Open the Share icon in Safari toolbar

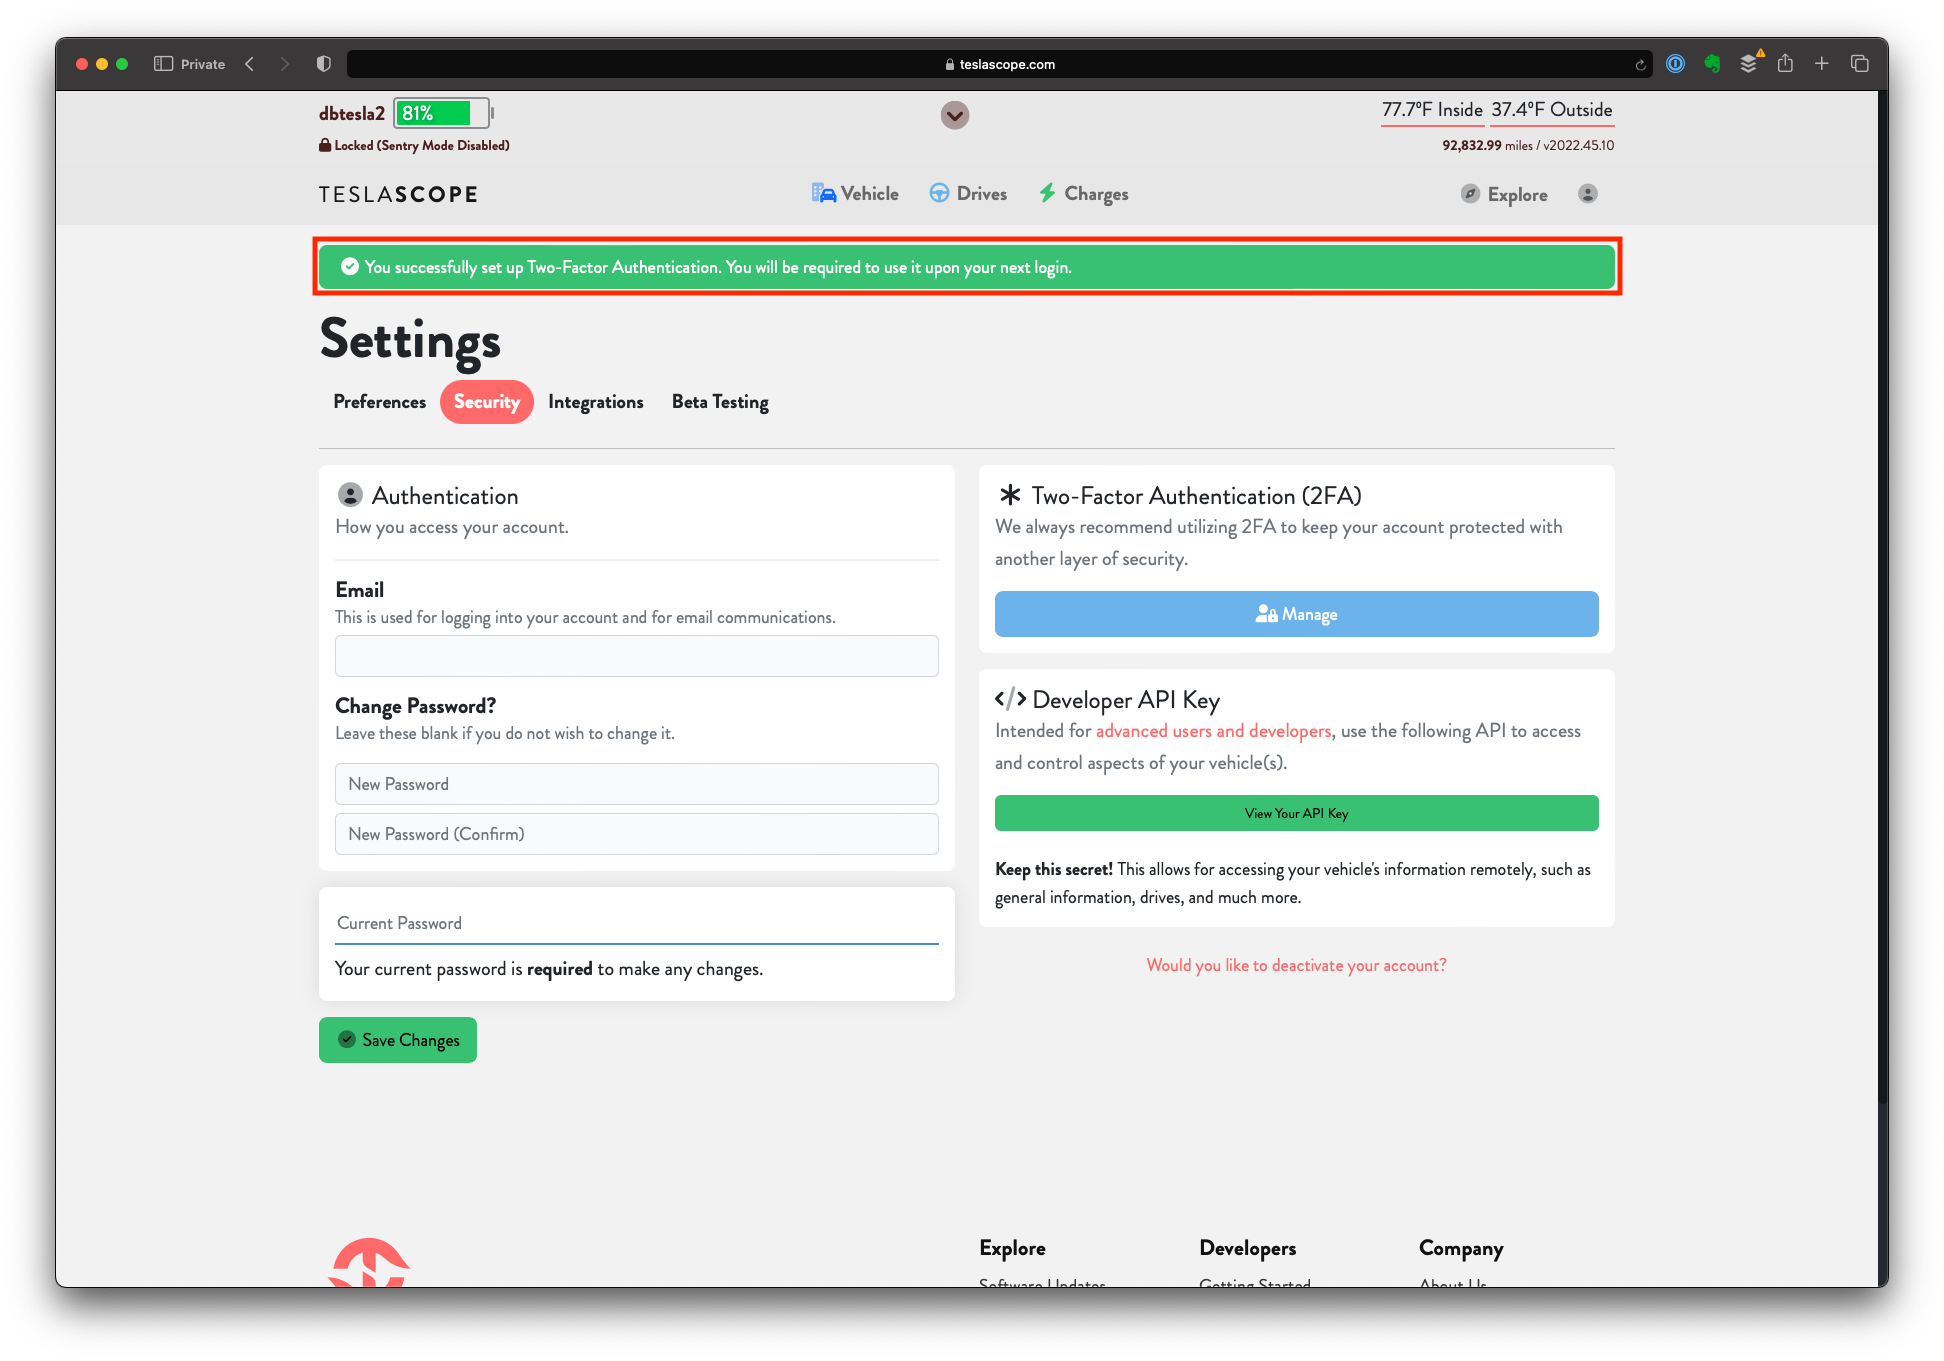tap(1785, 64)
